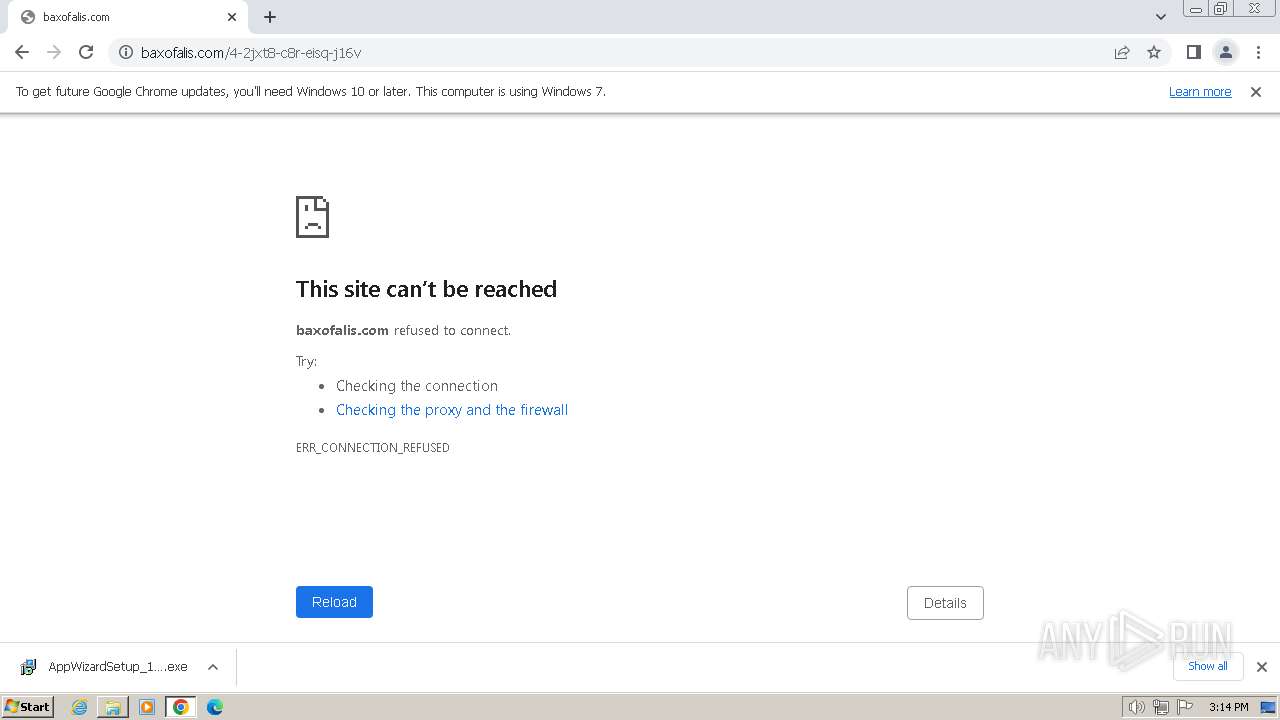This screenshot has width=1280, height=720.
Task: Open Microsoft Edge from the taskbar
Action: tap(214, 707)
